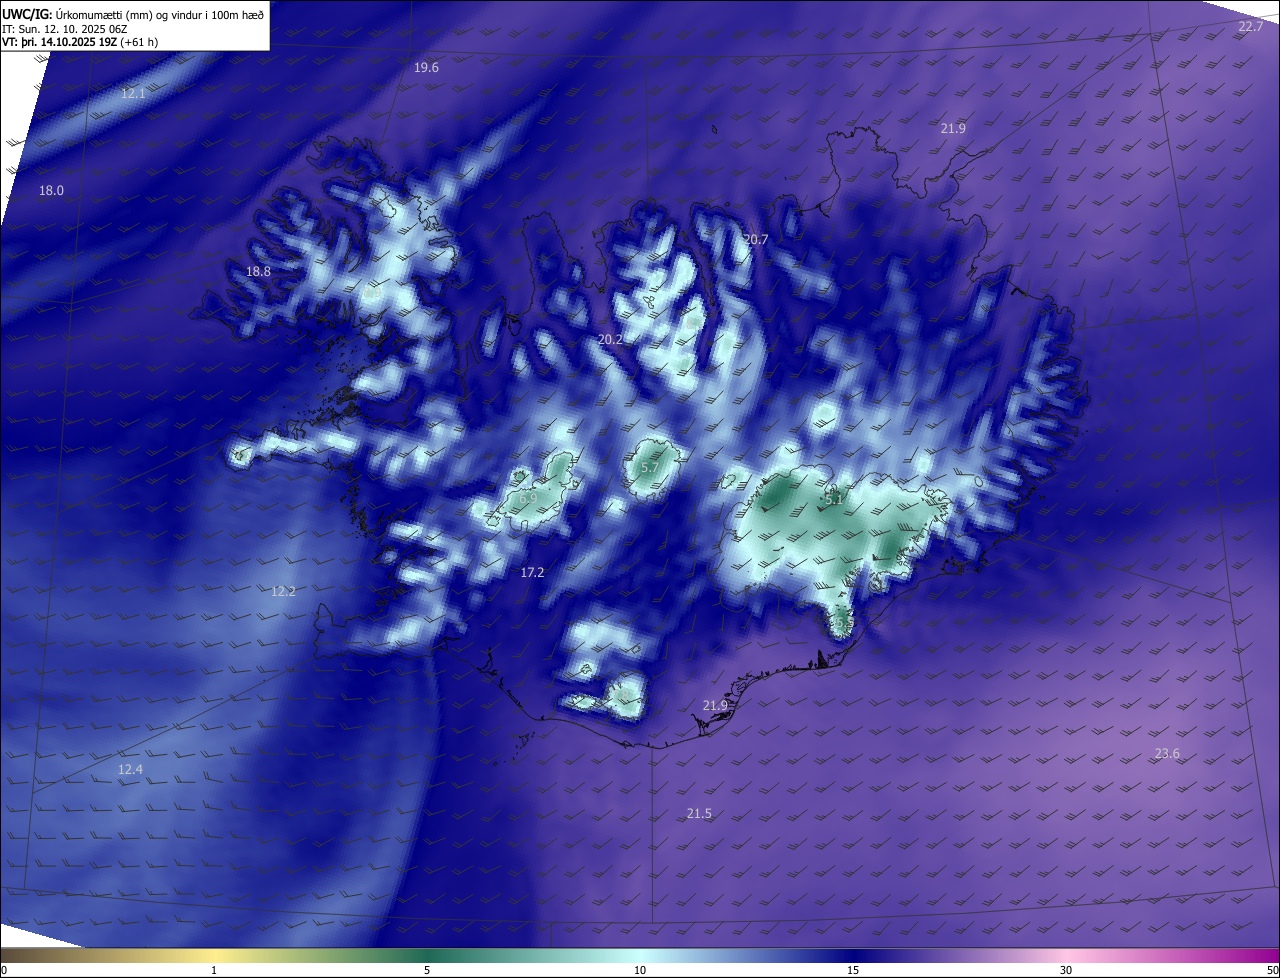Click the 12.1 value label
The width and height of the screenshot is (1280, 978).
coord(133,93)
